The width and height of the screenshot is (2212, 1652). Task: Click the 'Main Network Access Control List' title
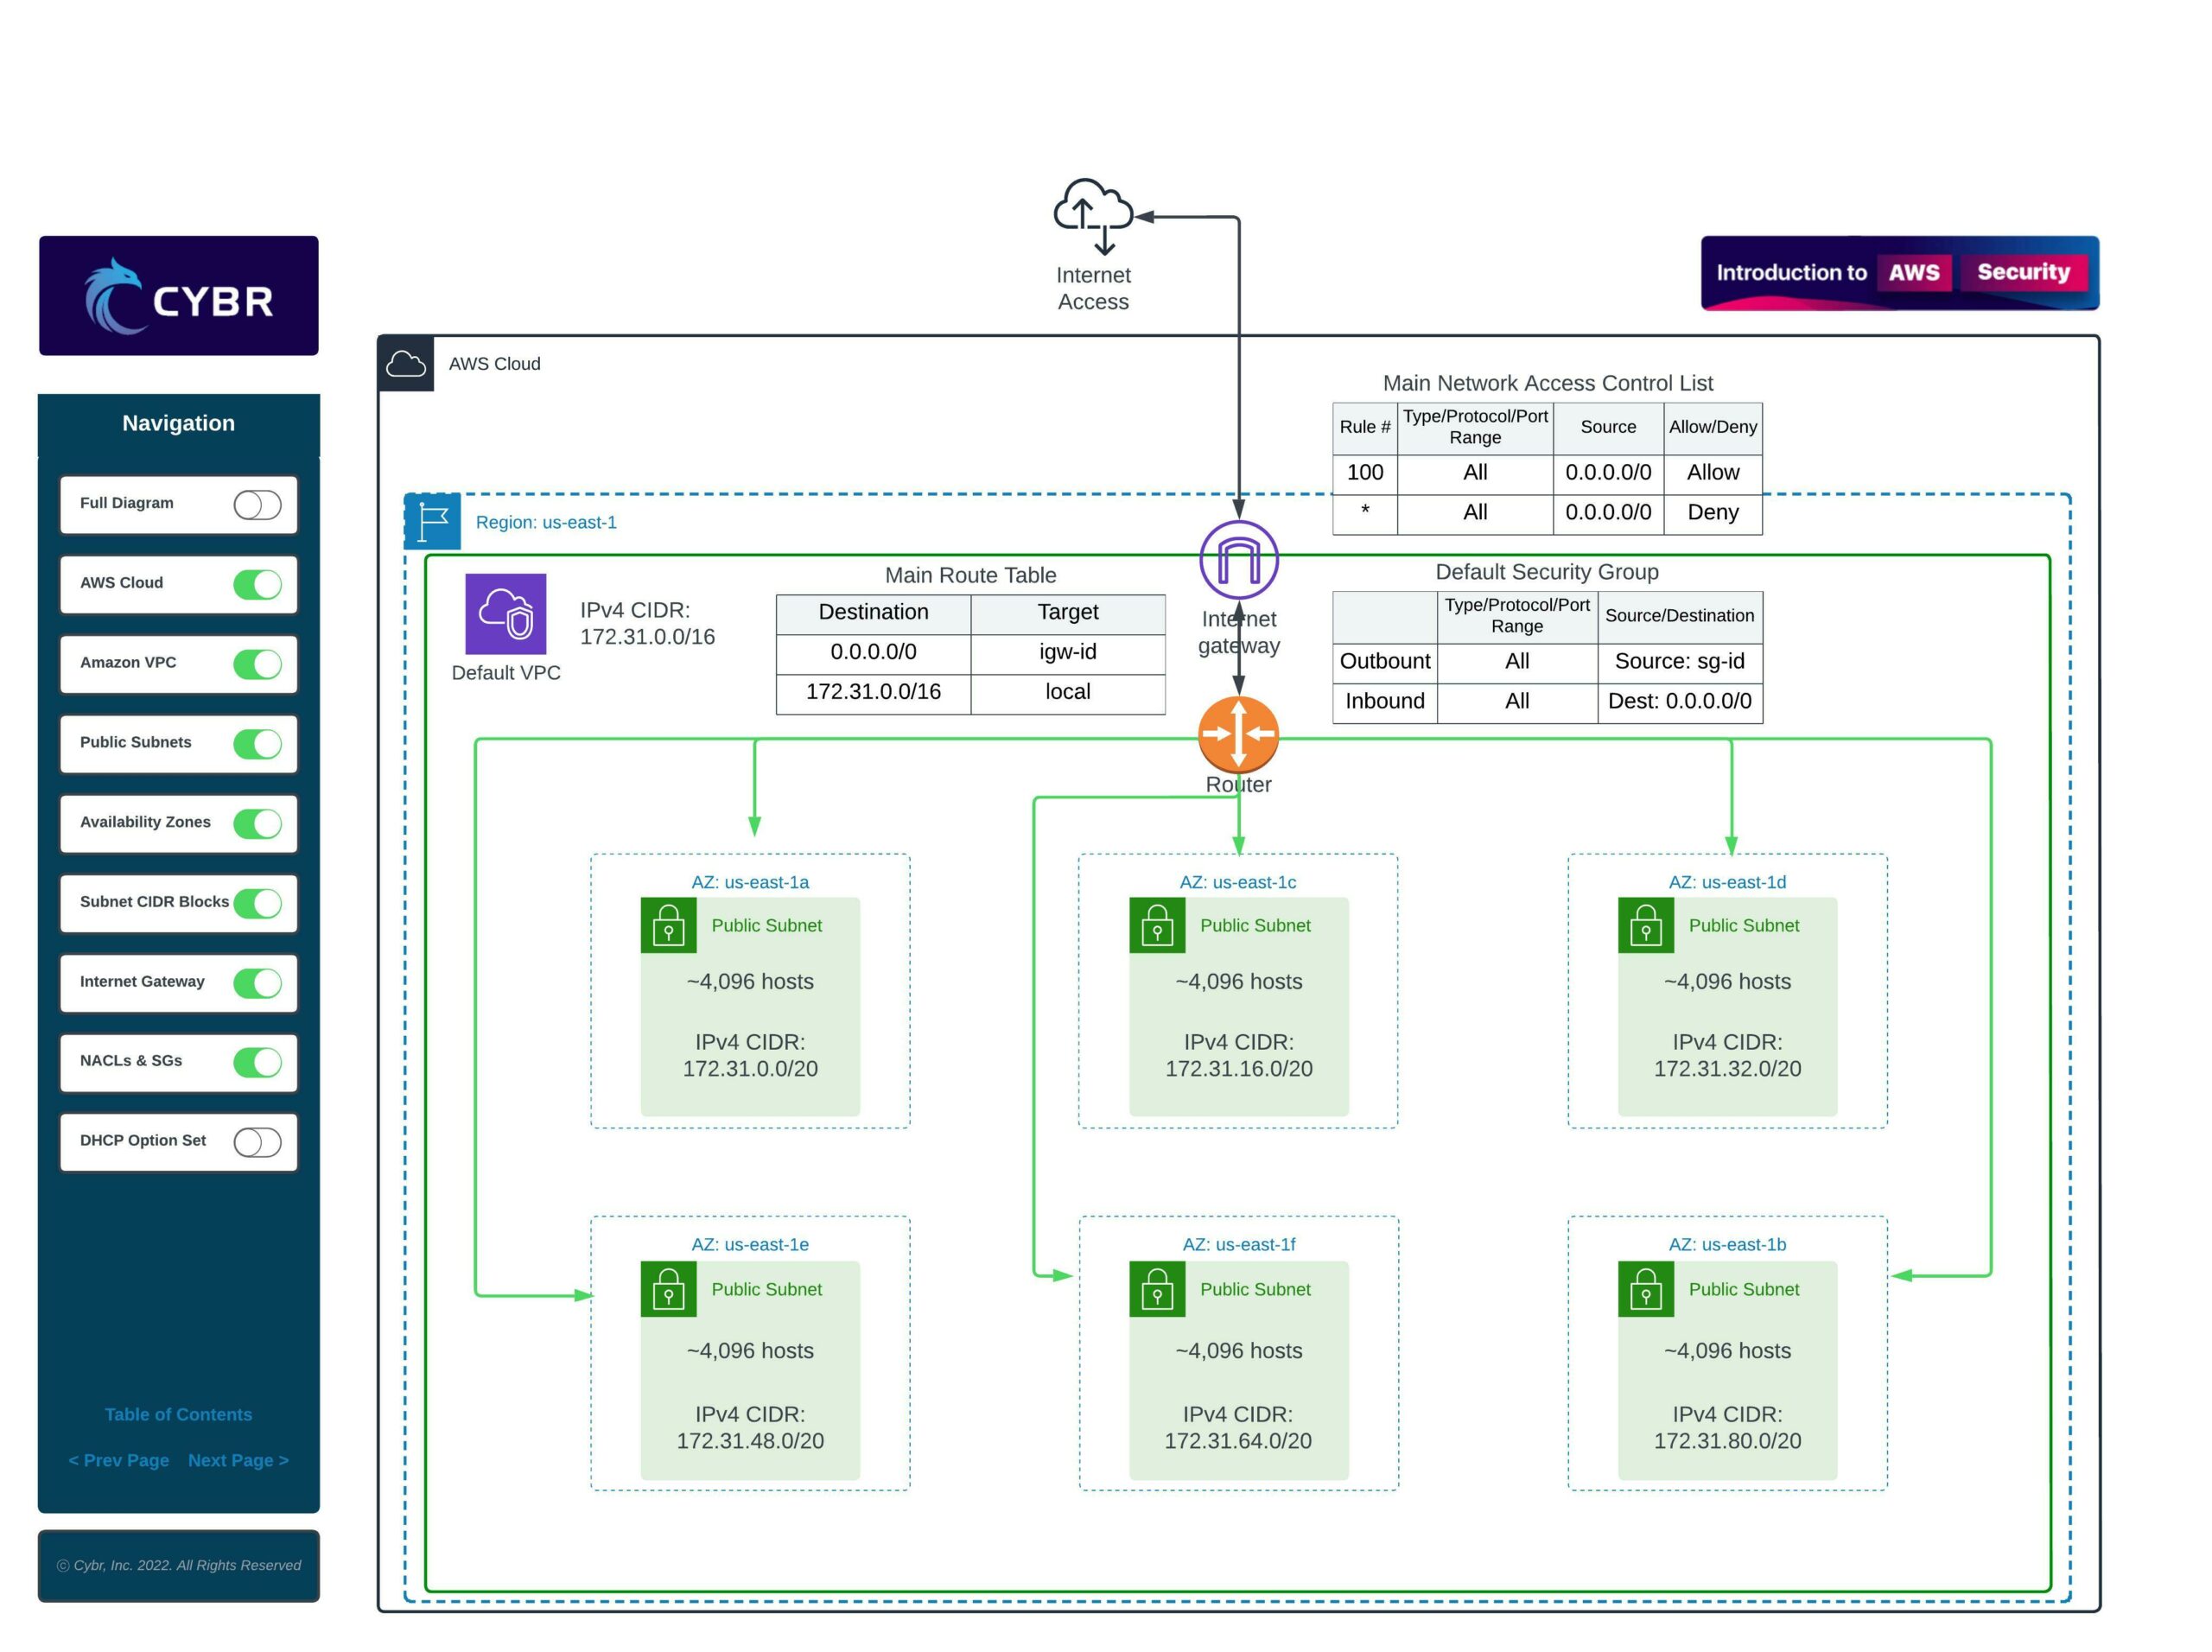click(x=1547, y=383)
